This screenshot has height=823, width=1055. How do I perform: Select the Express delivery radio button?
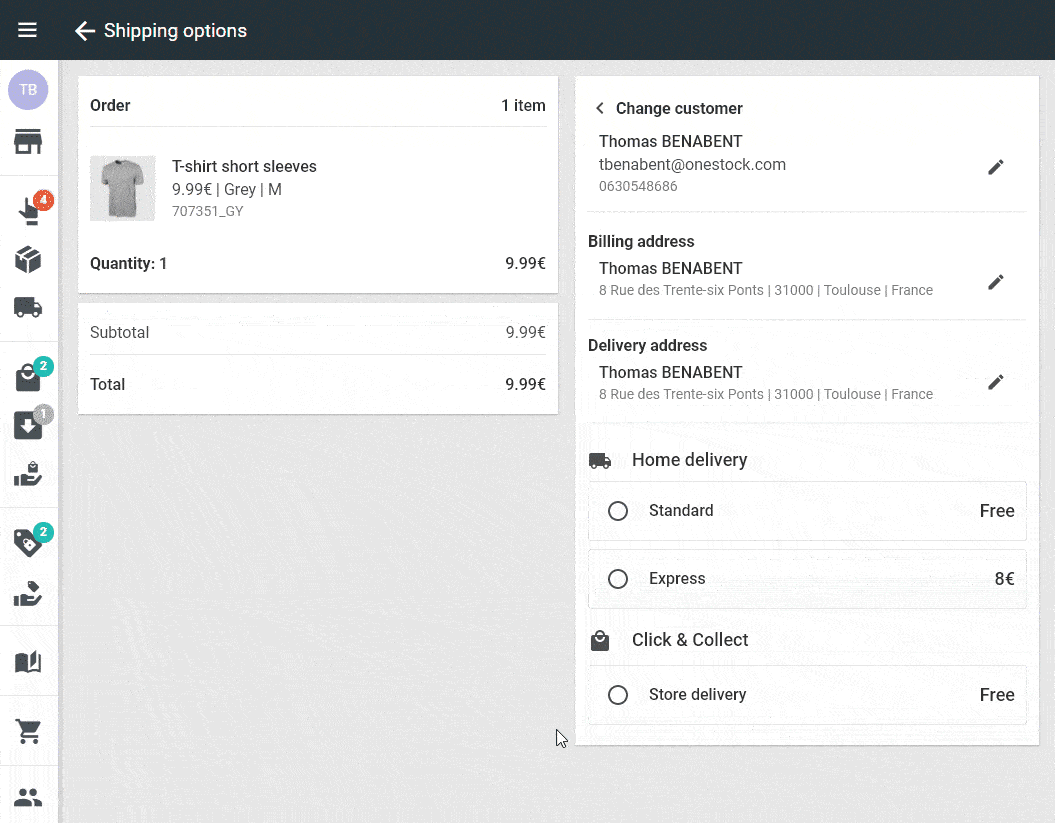618,579
